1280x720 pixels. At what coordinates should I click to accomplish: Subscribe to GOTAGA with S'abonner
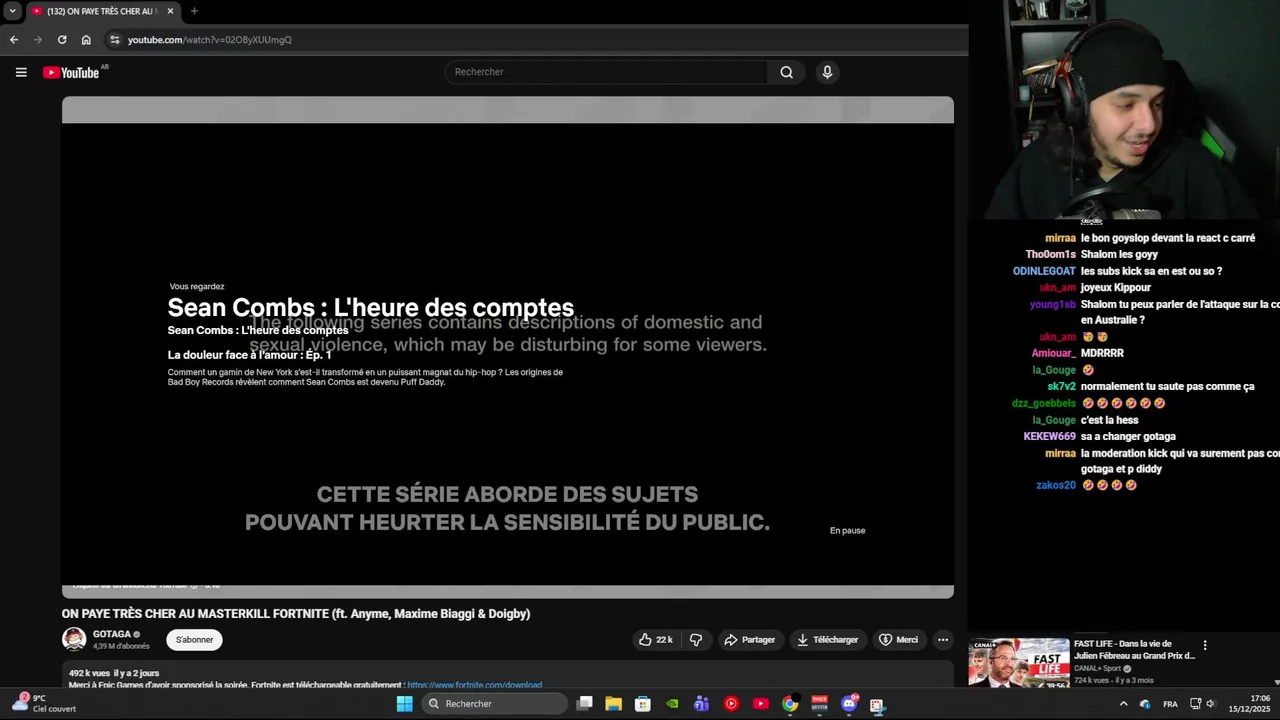194,640
